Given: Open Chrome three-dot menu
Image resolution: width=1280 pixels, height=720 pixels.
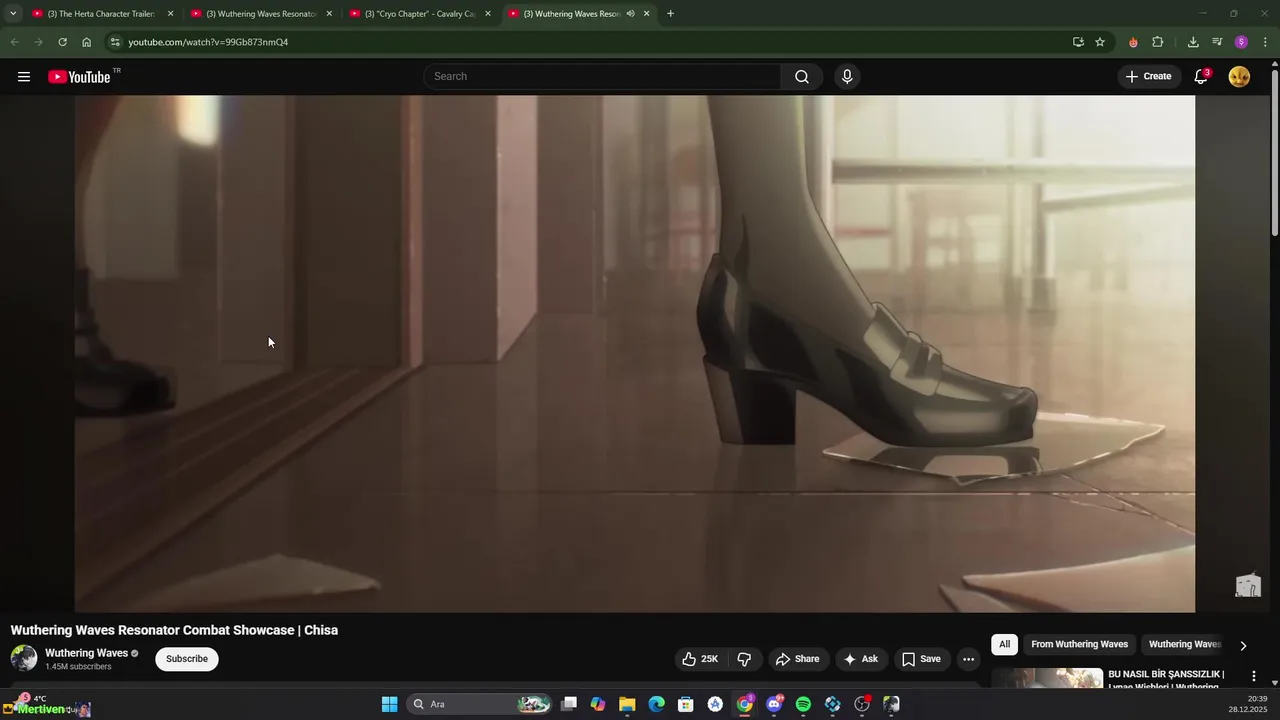Looking at the screenshot, I should pos(1266,42).
